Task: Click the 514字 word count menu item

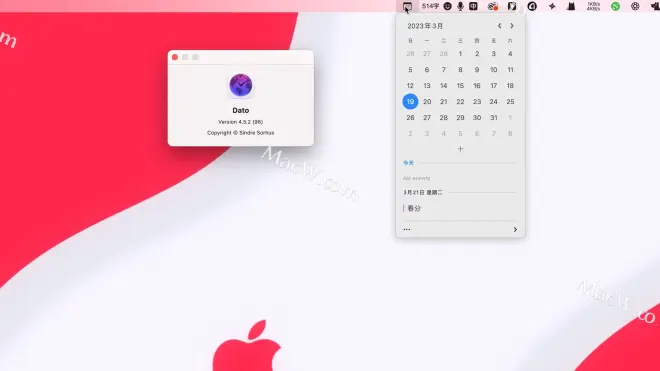Action: click(430, 6)
